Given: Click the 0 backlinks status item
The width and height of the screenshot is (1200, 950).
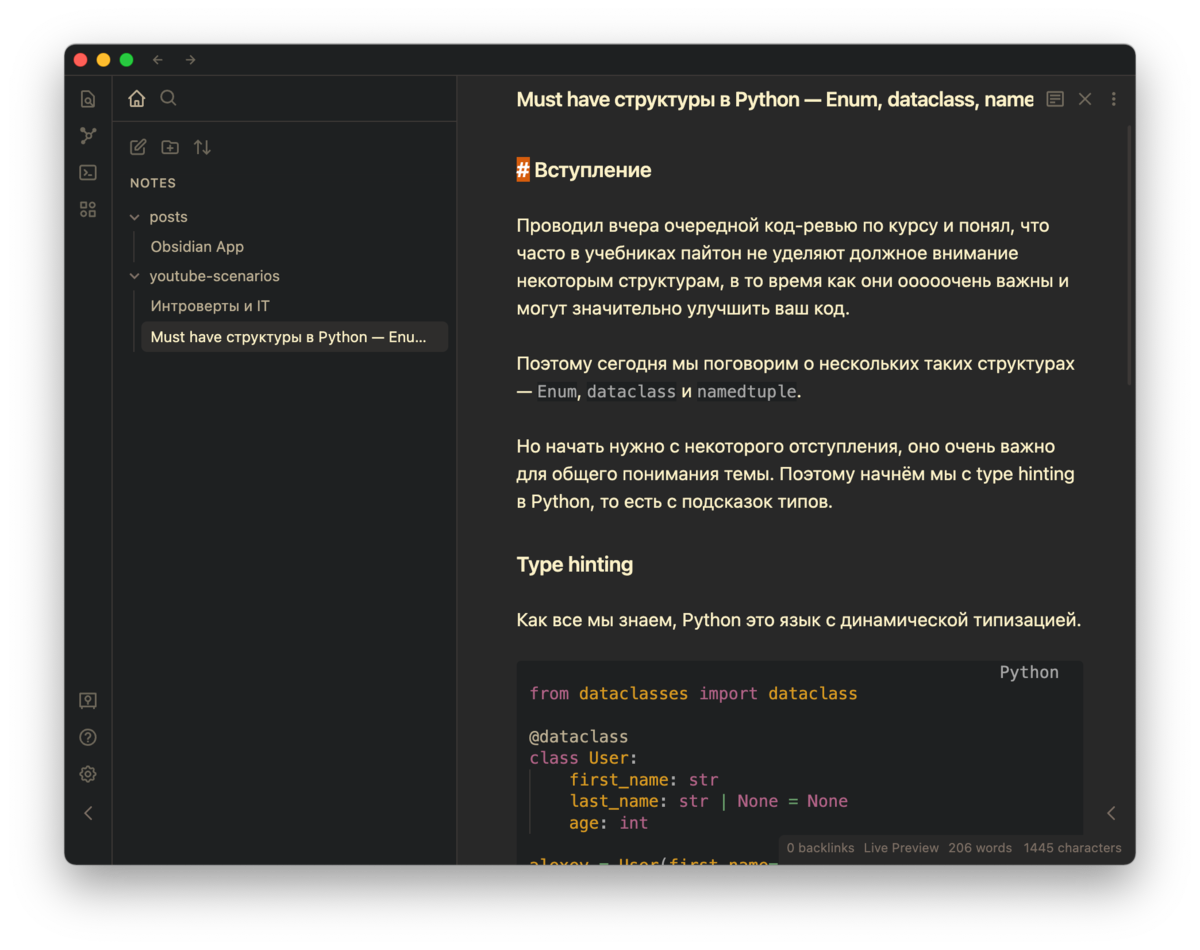Looking at the screenshot, I should [820, 848].
